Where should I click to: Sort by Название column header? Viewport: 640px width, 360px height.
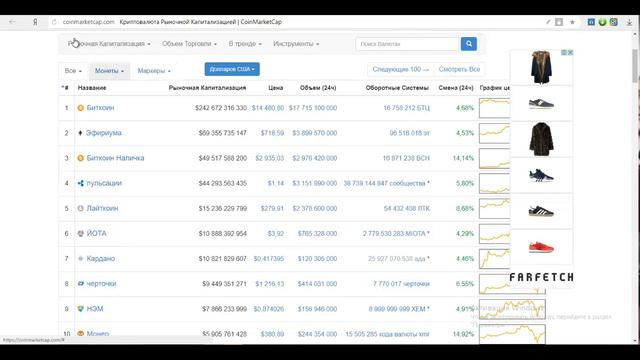[x=92, y=88]
